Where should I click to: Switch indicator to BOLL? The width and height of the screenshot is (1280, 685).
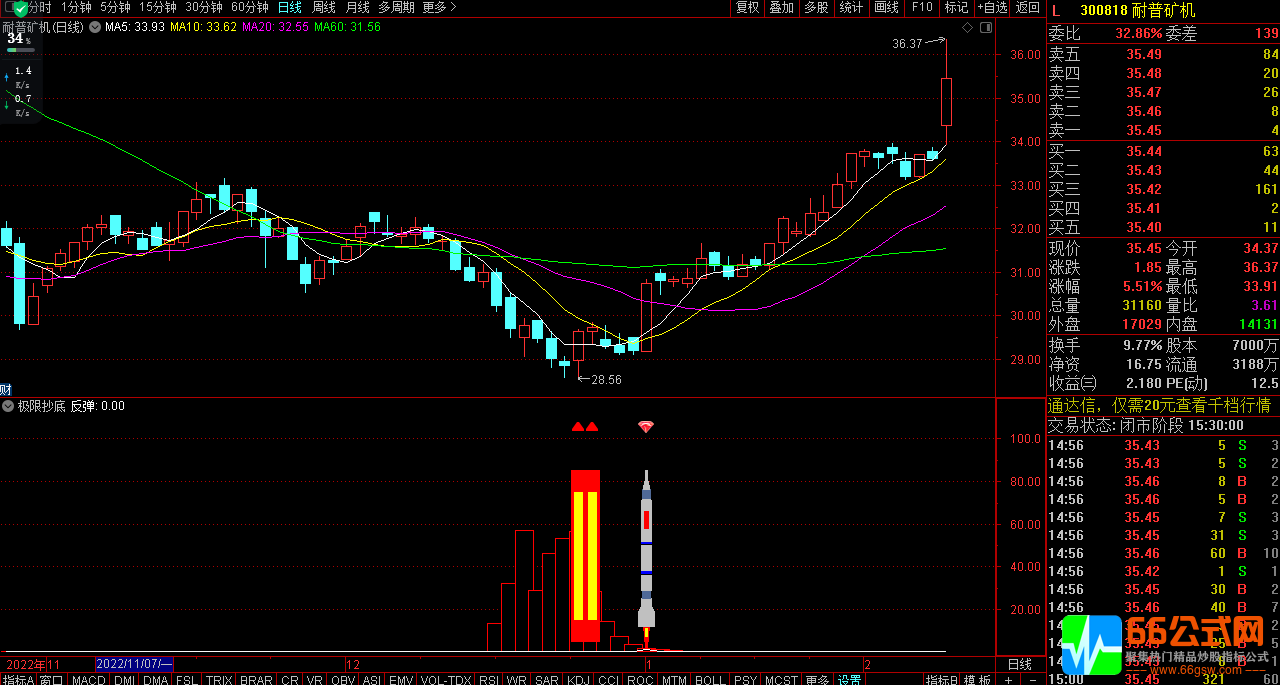[x=709, y=680]
